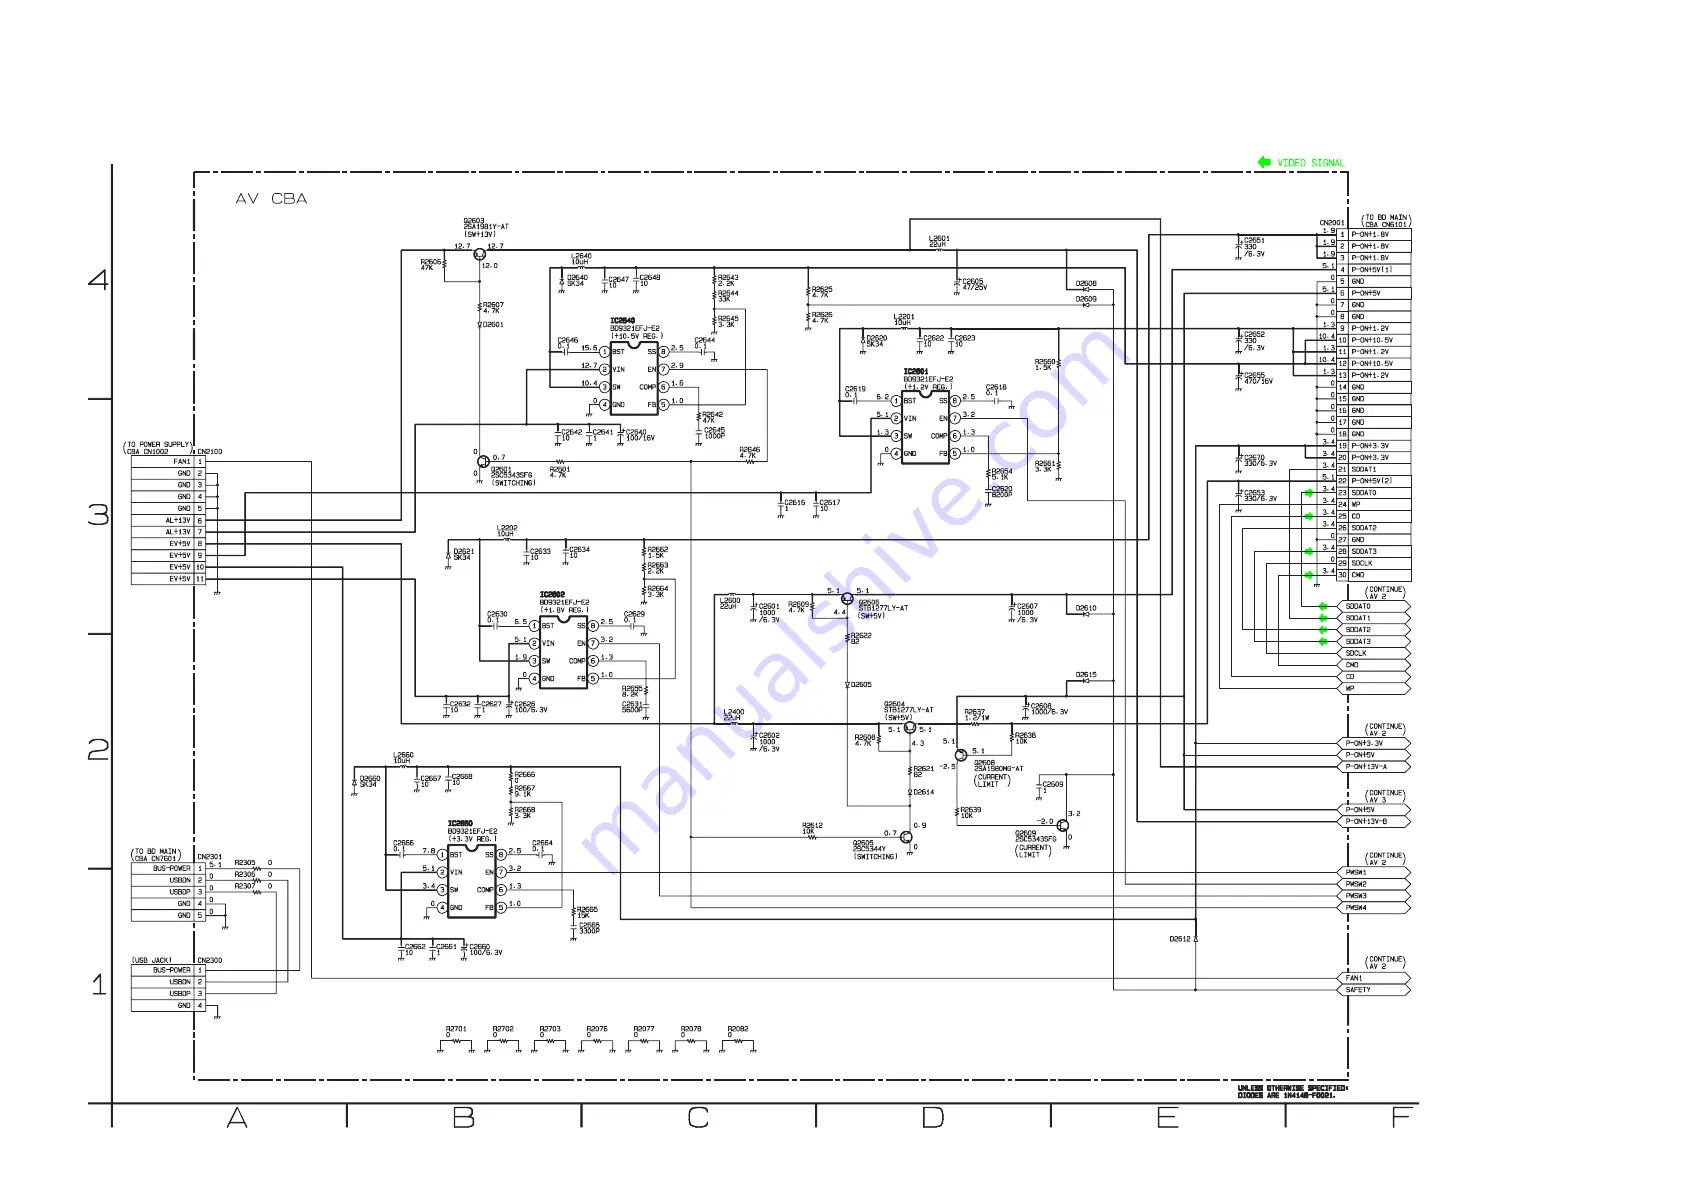The height and width of the screenshot is (1191, 1701).
Task: Click the CN2100 connector label
Action: click(x=210, y=452)
